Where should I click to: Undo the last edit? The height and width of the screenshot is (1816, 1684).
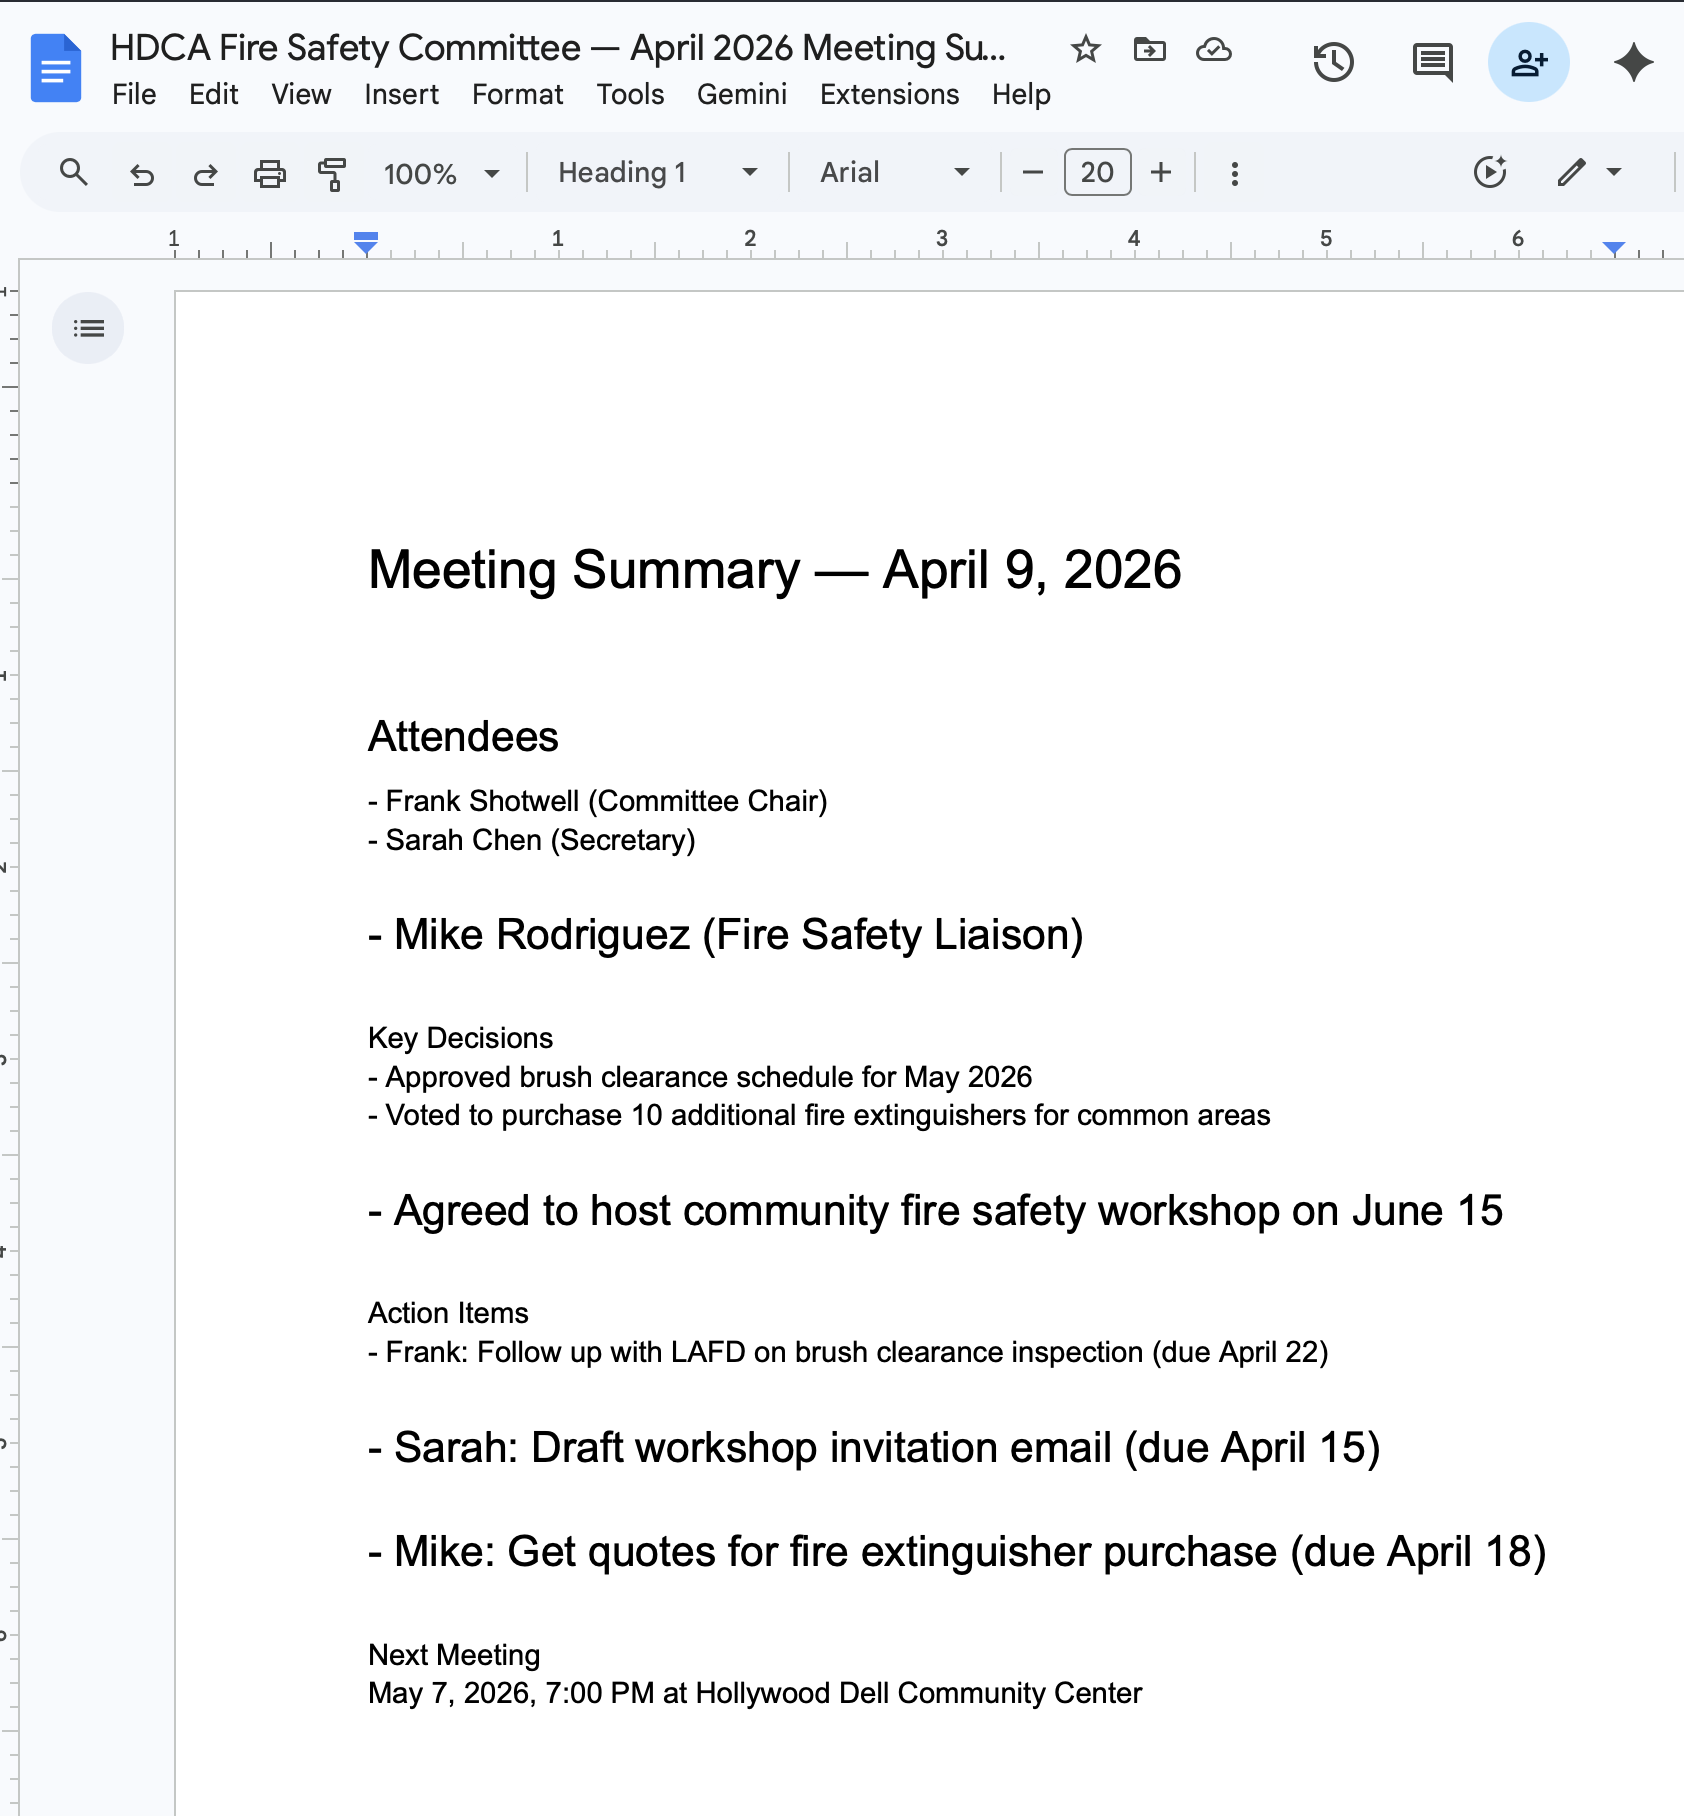(x=141, y=172)
